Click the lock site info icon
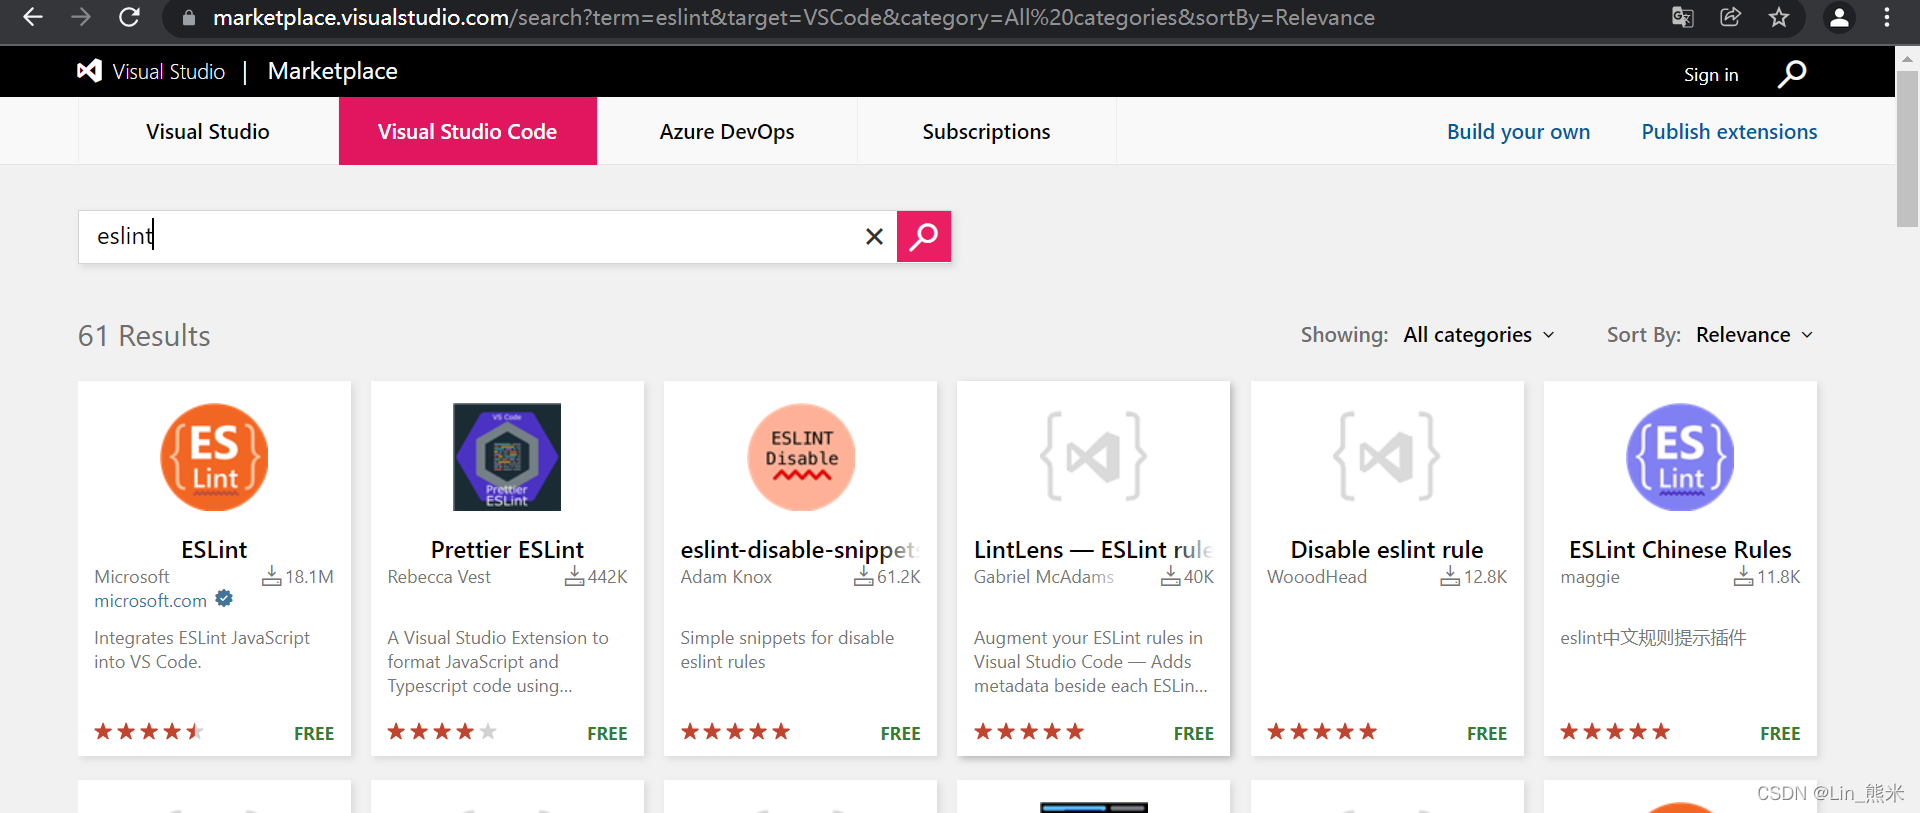 click(189, 17)
